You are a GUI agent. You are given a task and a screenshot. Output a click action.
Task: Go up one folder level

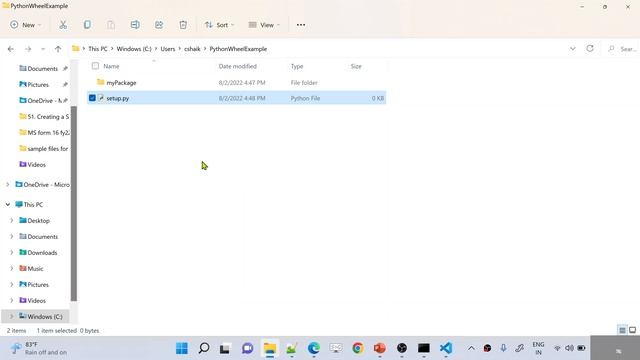(x=58, y=49)
